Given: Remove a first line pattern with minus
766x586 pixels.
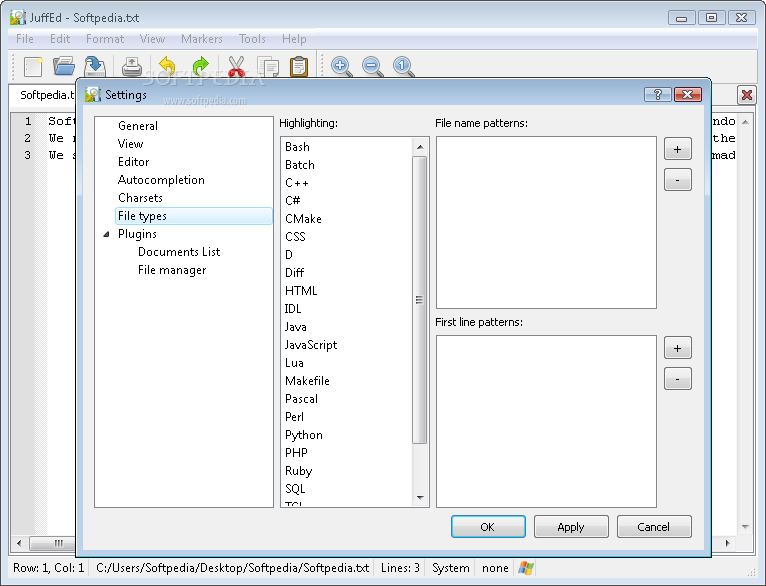Looking at the screenshot, I should pyautogui.click(x=678, y=379).
